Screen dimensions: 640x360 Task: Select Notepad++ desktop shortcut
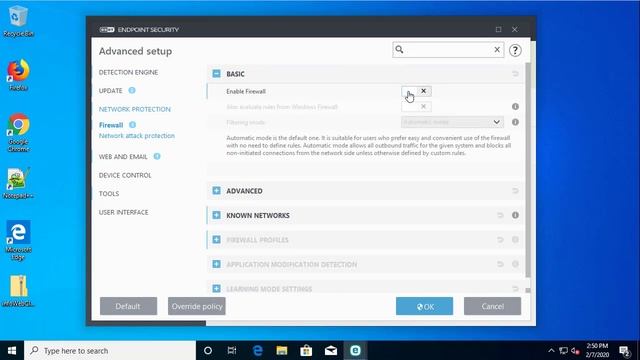(18, 183)
